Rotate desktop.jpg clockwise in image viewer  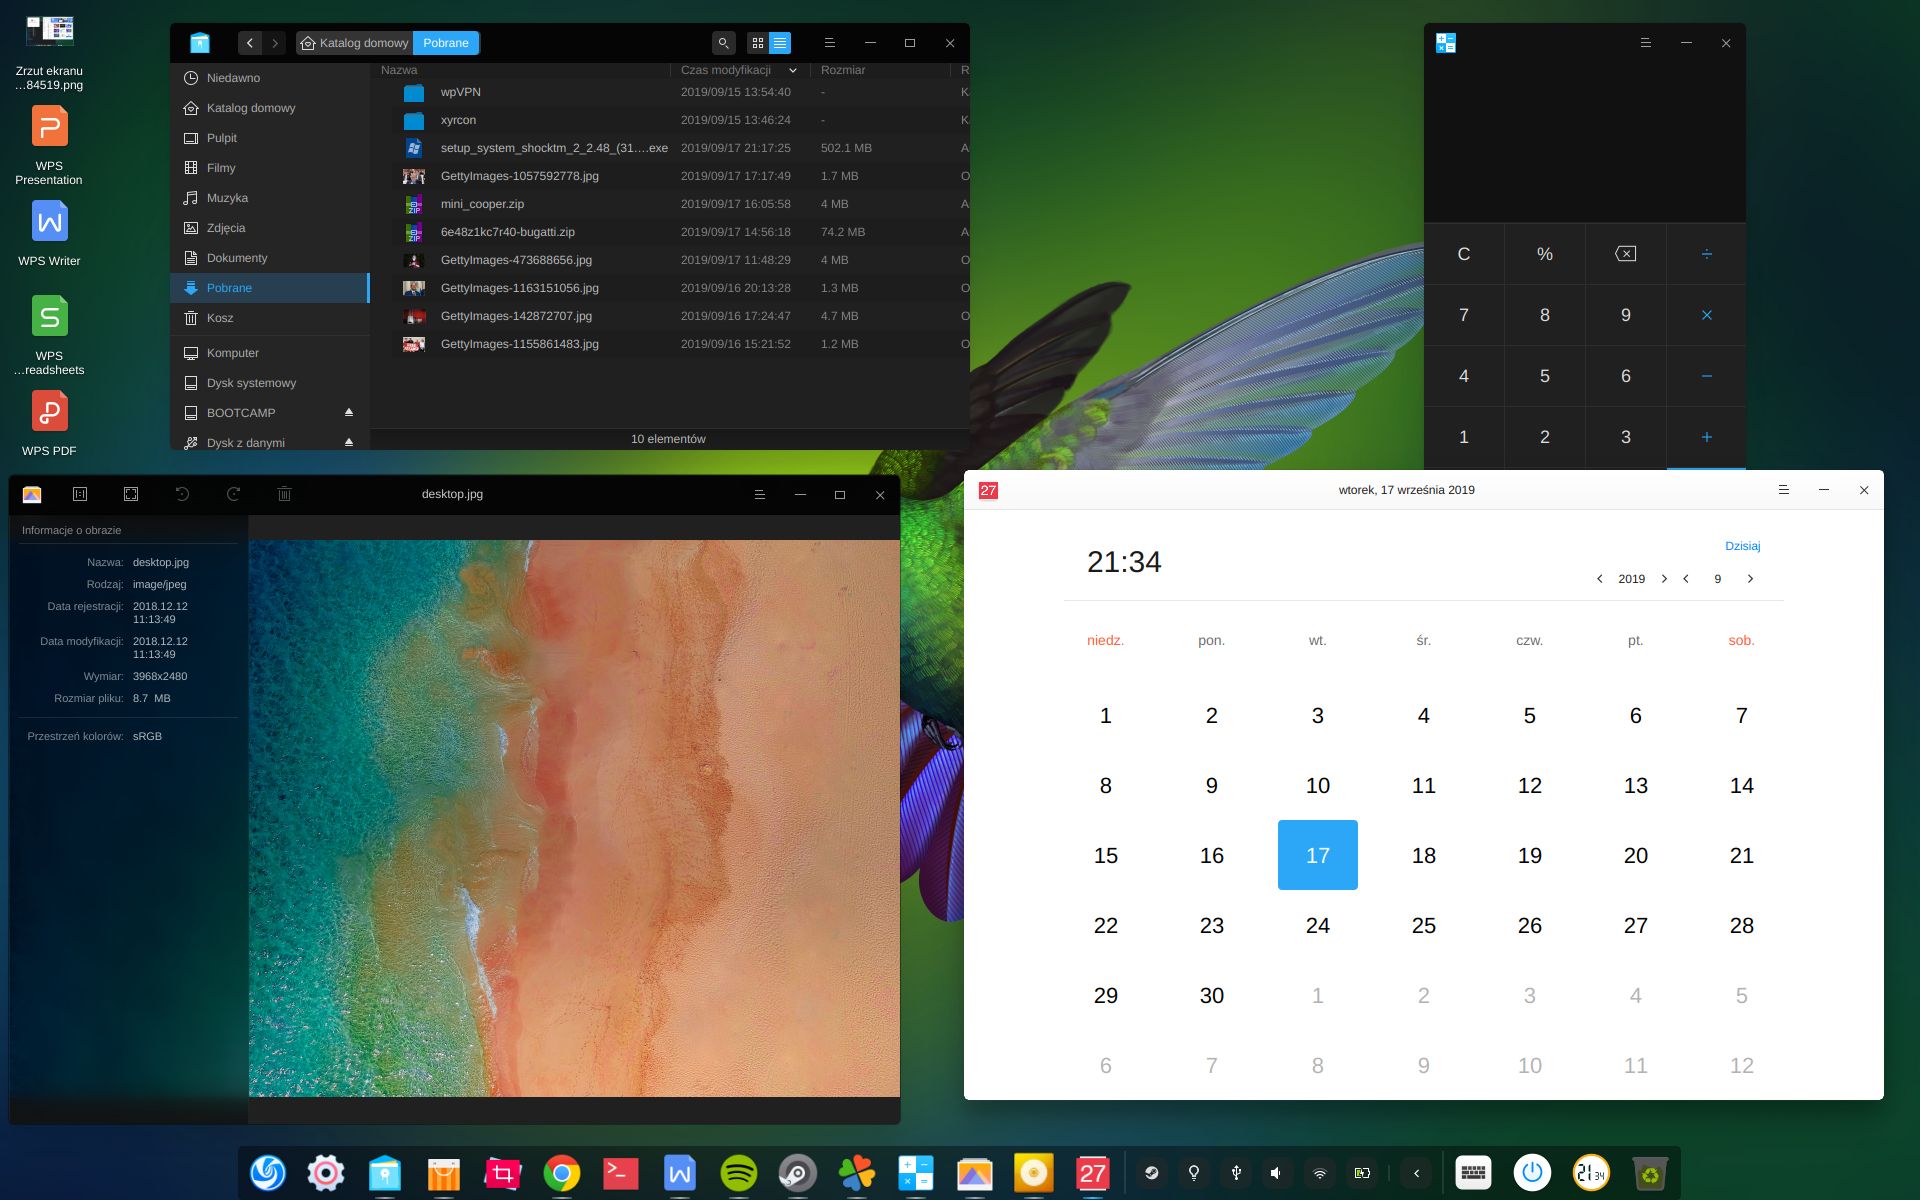pyautogui.click(x=233, y=493)
